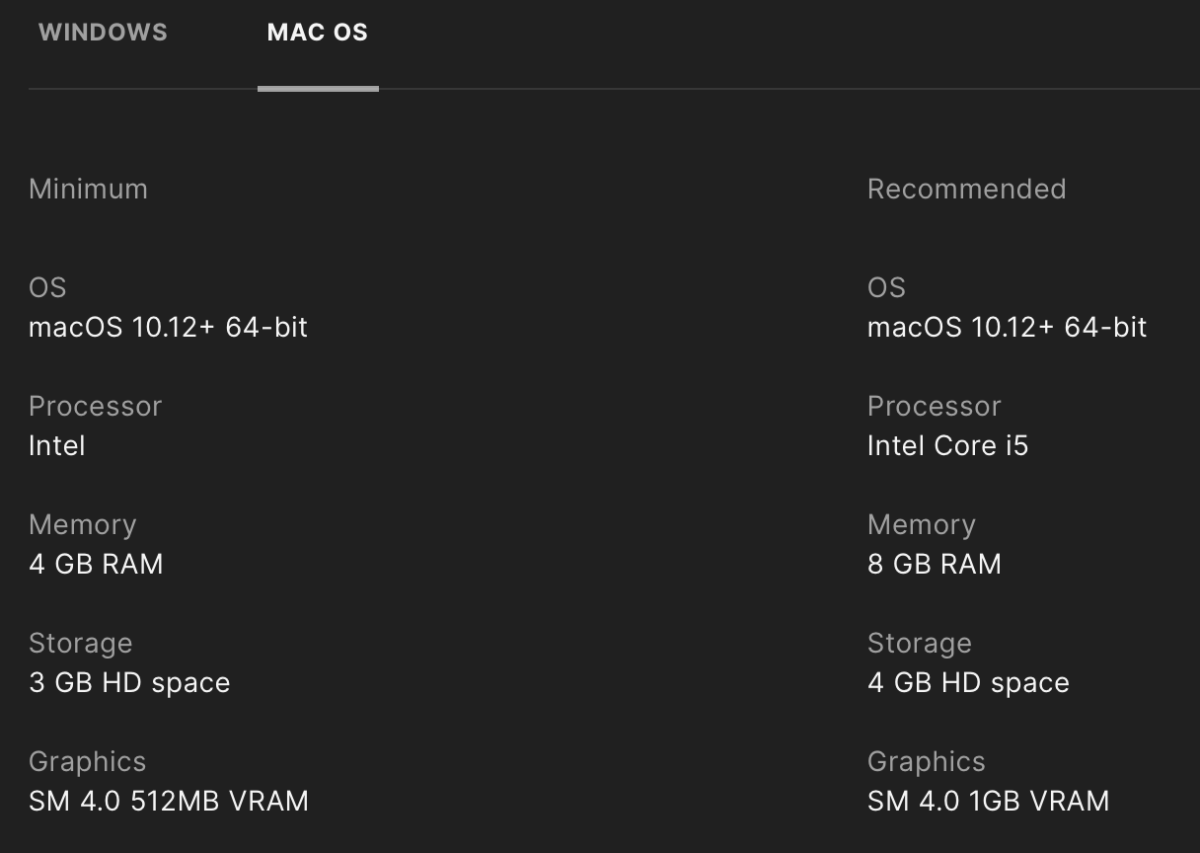Click the 3 GB HD space text

pos(129,683)
